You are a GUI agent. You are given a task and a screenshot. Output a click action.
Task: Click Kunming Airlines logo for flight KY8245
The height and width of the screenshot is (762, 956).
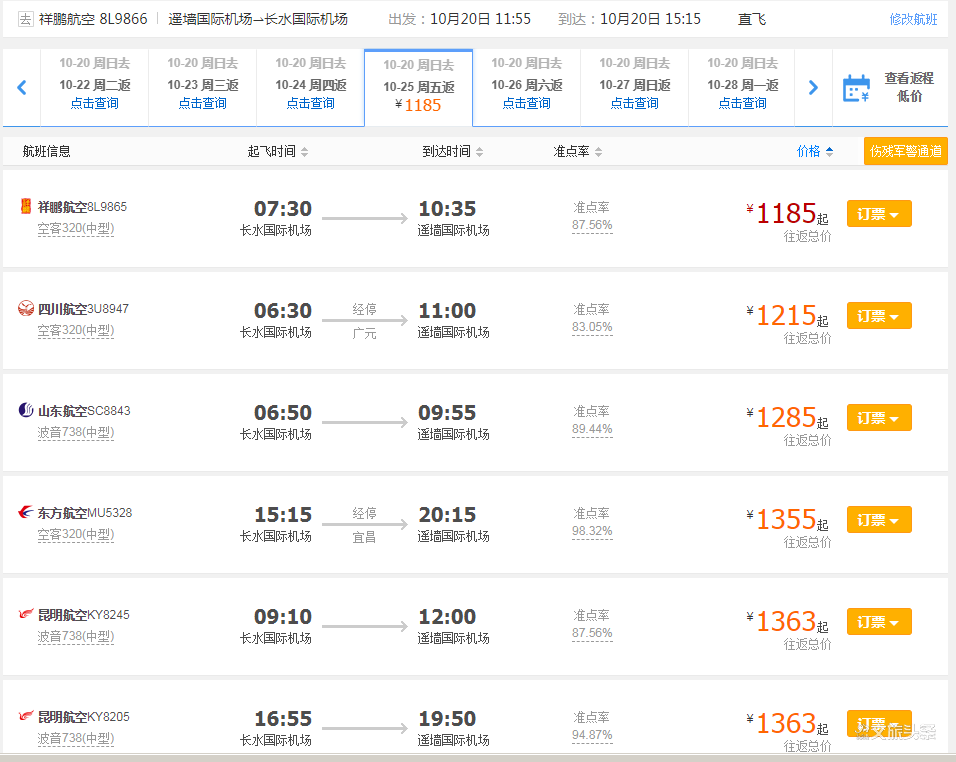tap(26, 615)
